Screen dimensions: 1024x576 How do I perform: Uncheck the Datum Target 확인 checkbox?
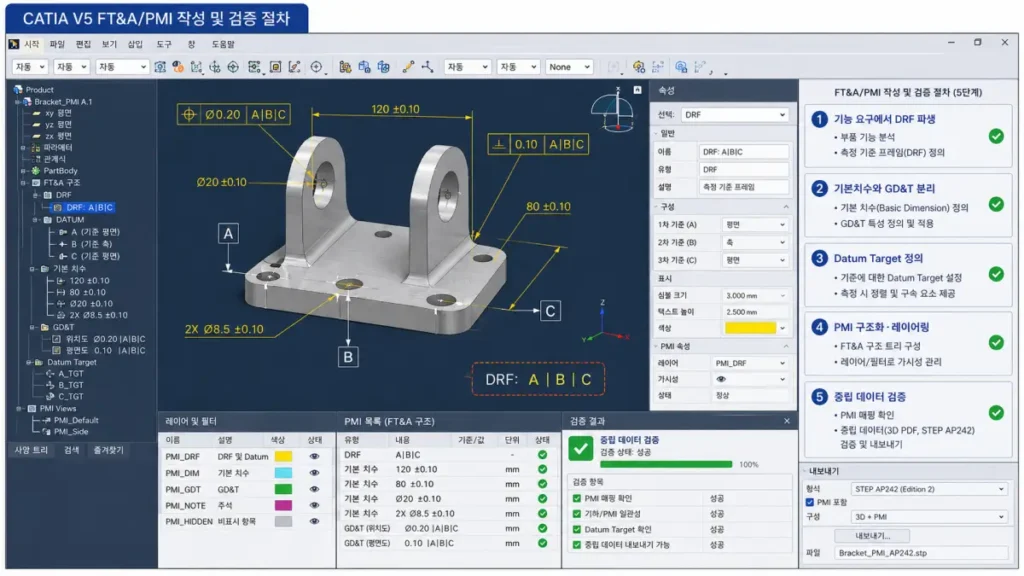point(577,530)
